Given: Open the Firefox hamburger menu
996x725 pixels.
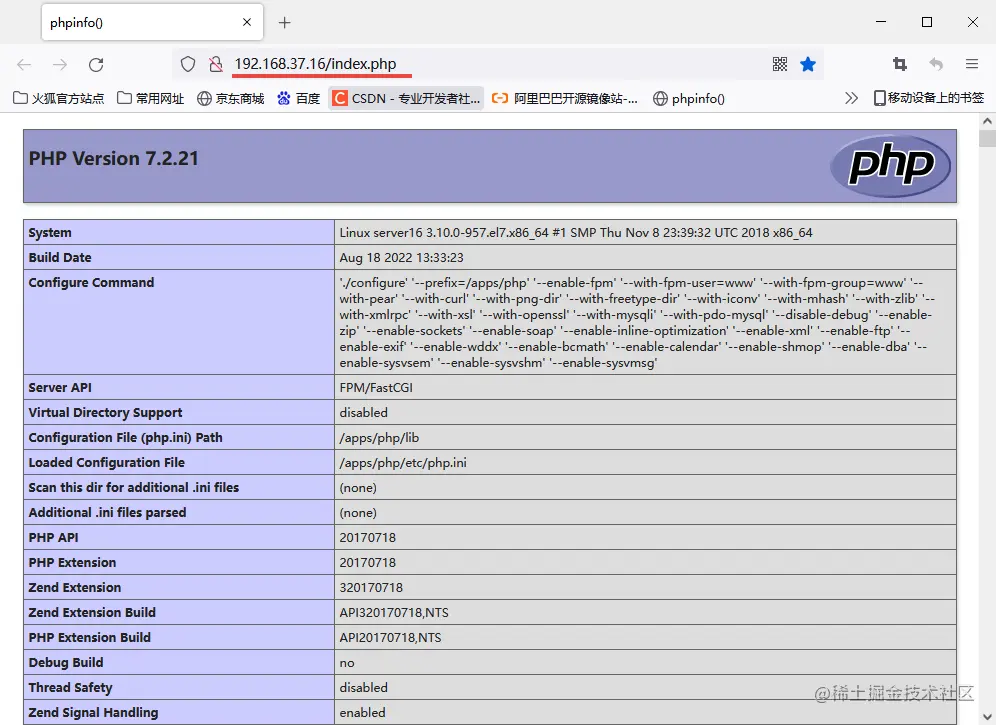Looking at the screenshot, I should pyautogui.click(x=972, y=64).
